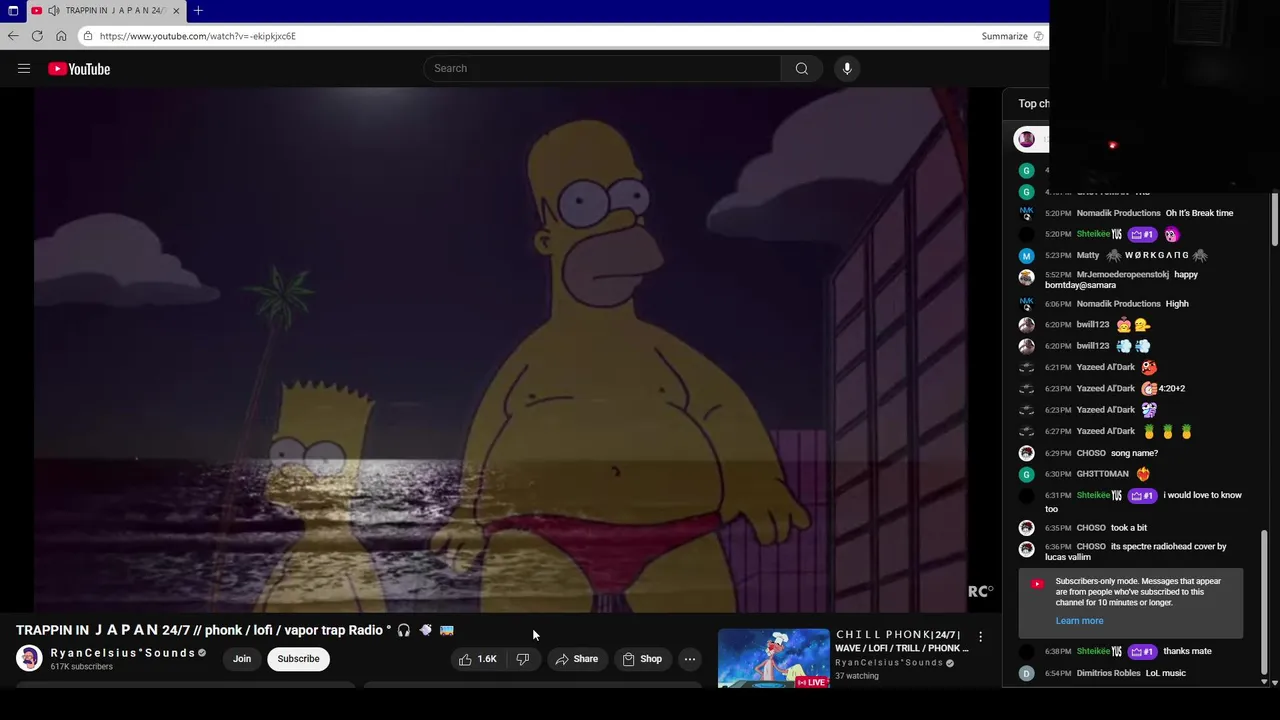
Task: Open the RyanCelsius°Sounds channel name link
Action: tap(123, 653)
